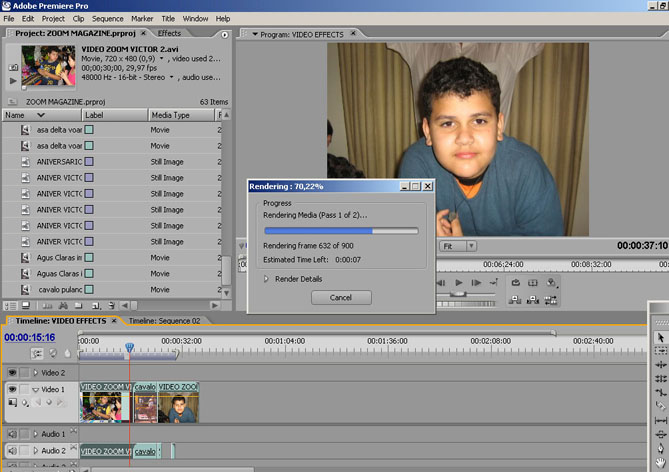Open the Sequence menu
The image size is (669, 472).
(x=107, y=18)
